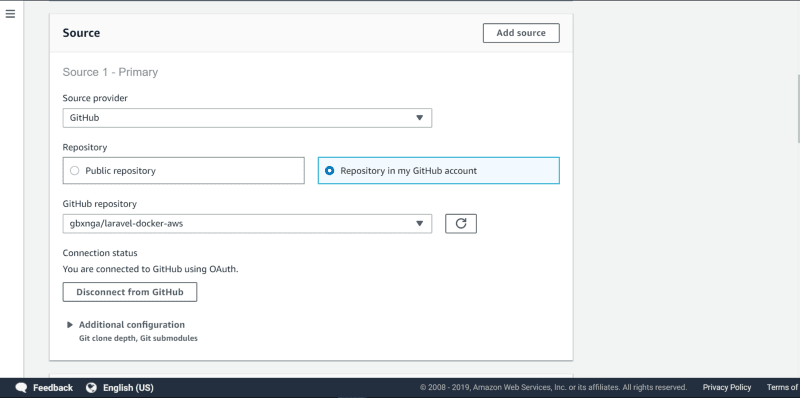Expand Additional configuration triangle
Viewport: 800px width, 398px height.
(70, 325)
